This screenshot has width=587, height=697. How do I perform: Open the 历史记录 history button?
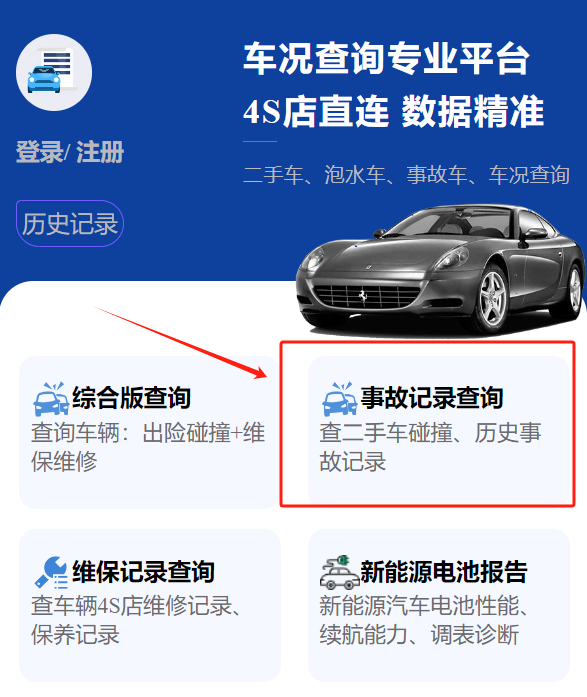point(70,223)
